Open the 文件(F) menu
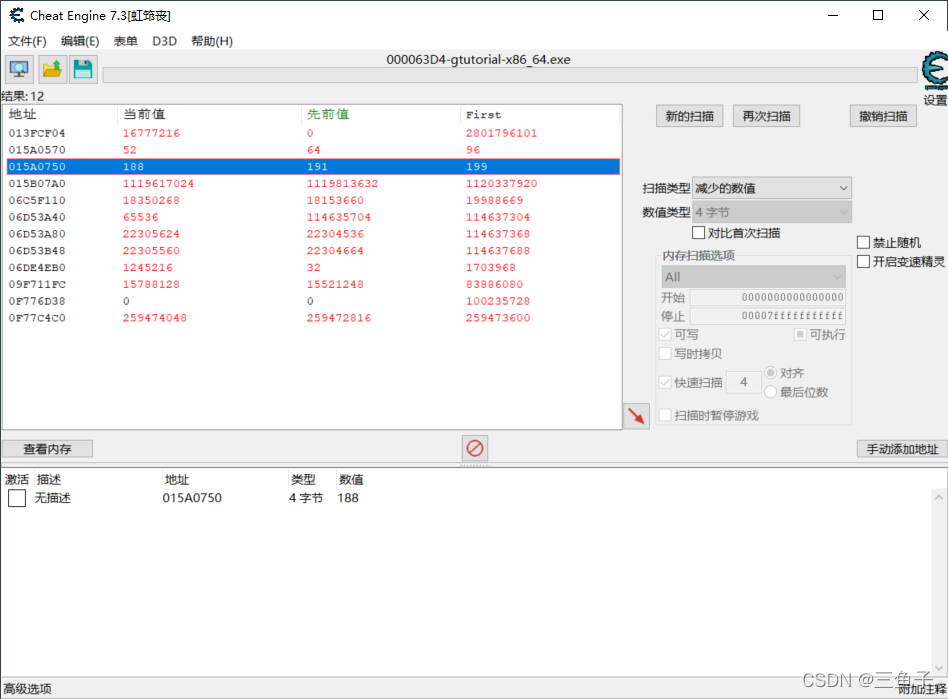The width and height of the screenshot is (948, 699). coord(27,41)
